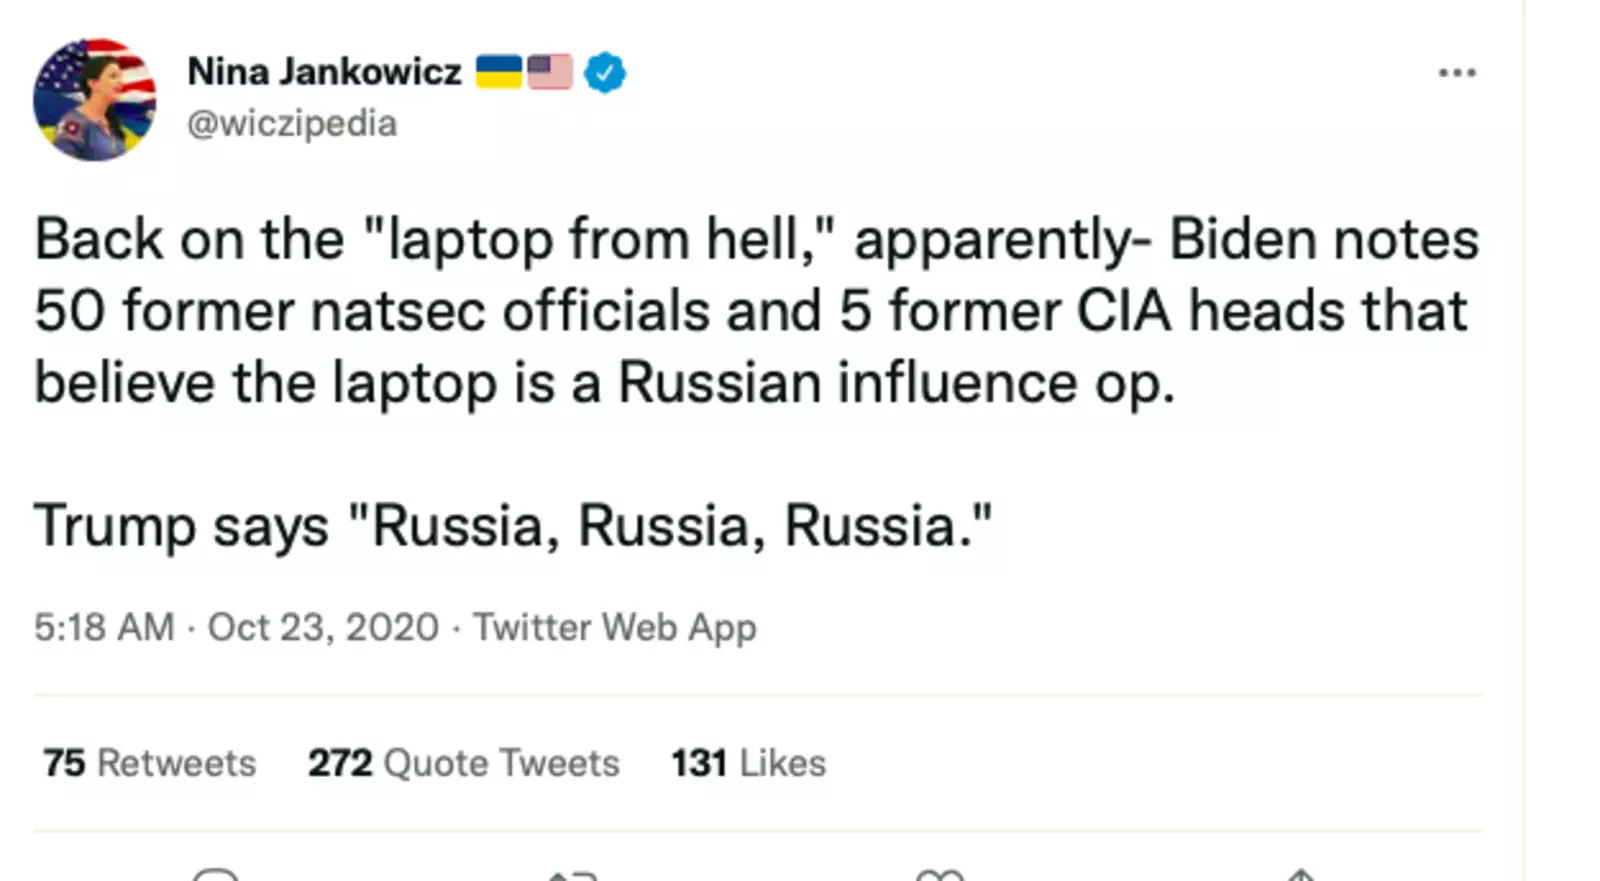Open the tweet's three-dot more options menu

coord(1456,72)
